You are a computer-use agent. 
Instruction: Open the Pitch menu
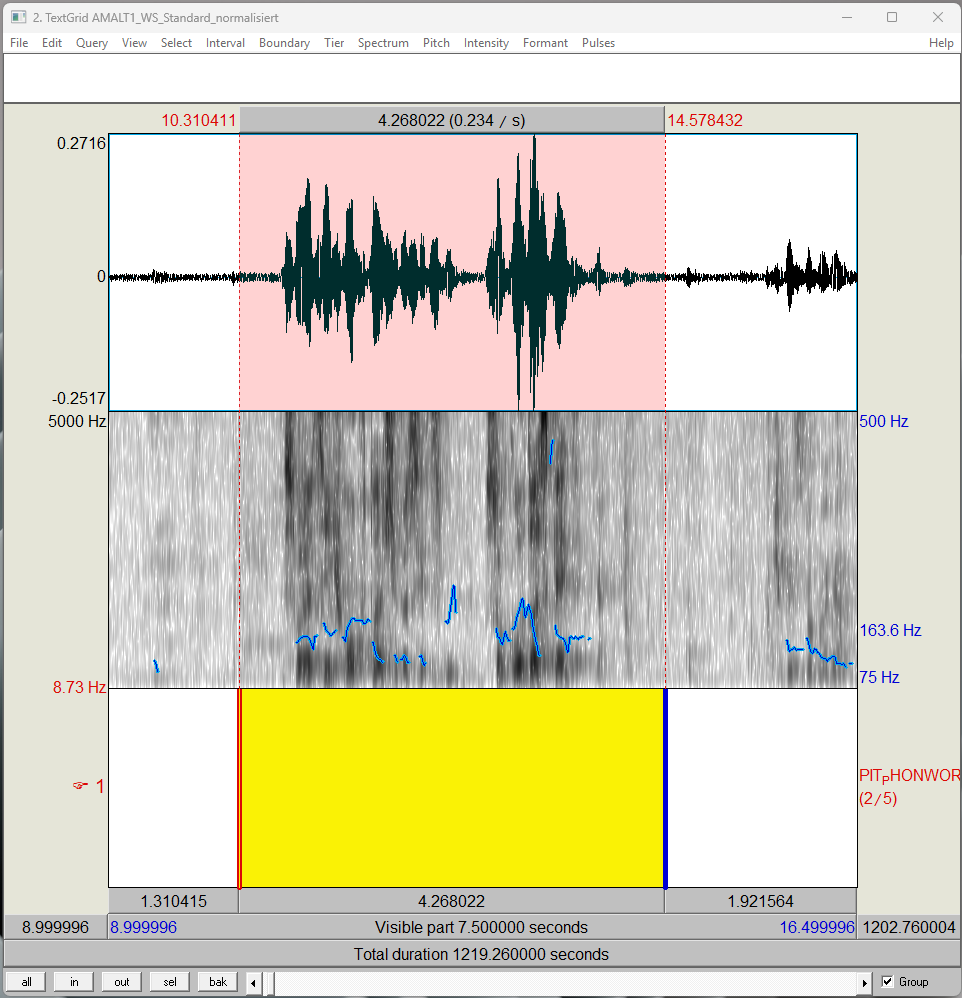pyautogui.click(x=436, y=43)
